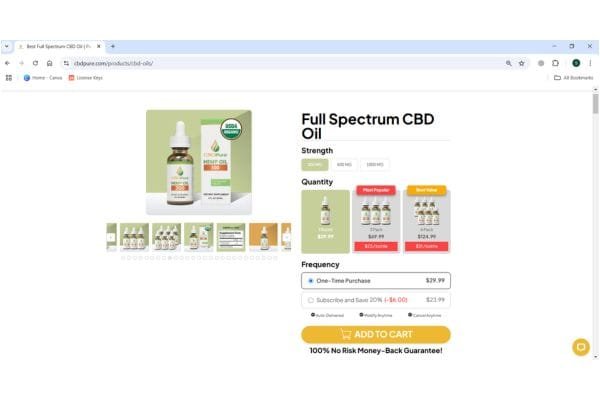This screenshot has height=400, width=600.
Task: Select the Most Popular 3-pack quantity
Action: (x=376, y=219)
